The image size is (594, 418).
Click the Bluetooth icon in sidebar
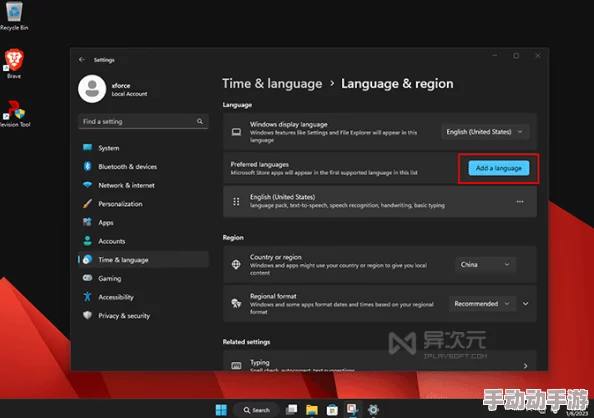pos(88,166)
